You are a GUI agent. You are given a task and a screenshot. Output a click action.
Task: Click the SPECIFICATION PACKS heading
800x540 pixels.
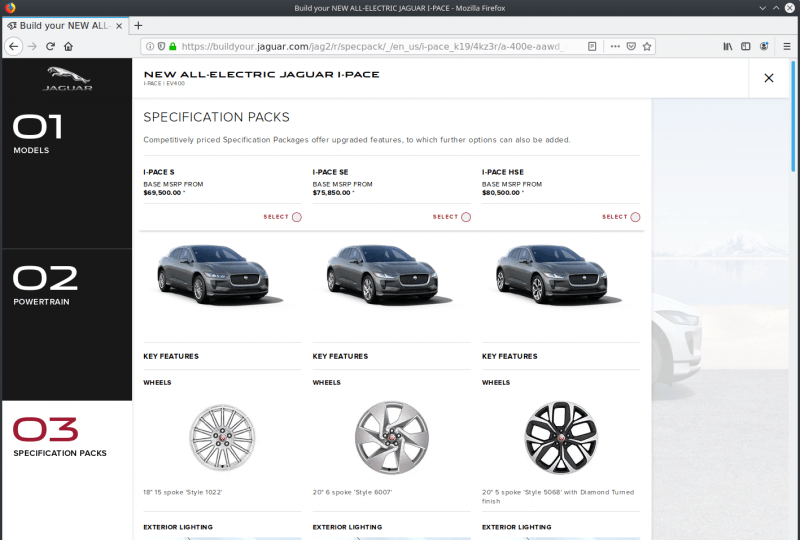[216, 117]
